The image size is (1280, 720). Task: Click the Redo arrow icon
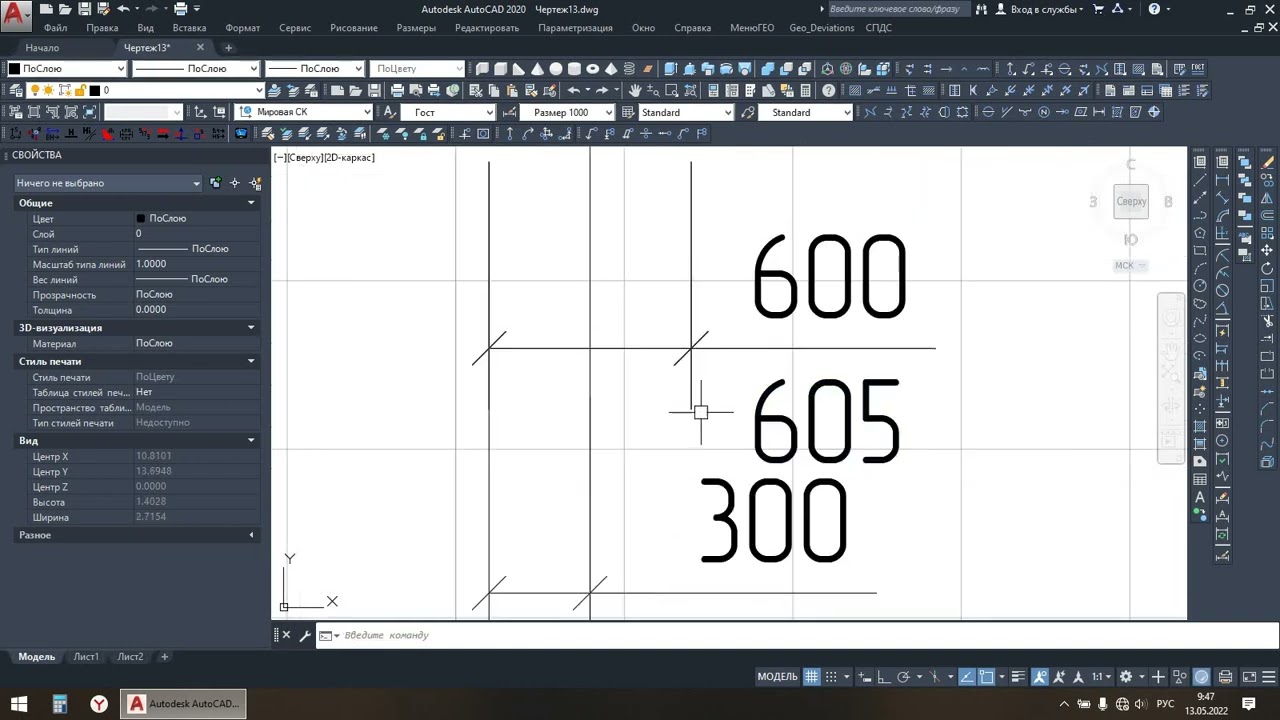click(x=602, y=90)
